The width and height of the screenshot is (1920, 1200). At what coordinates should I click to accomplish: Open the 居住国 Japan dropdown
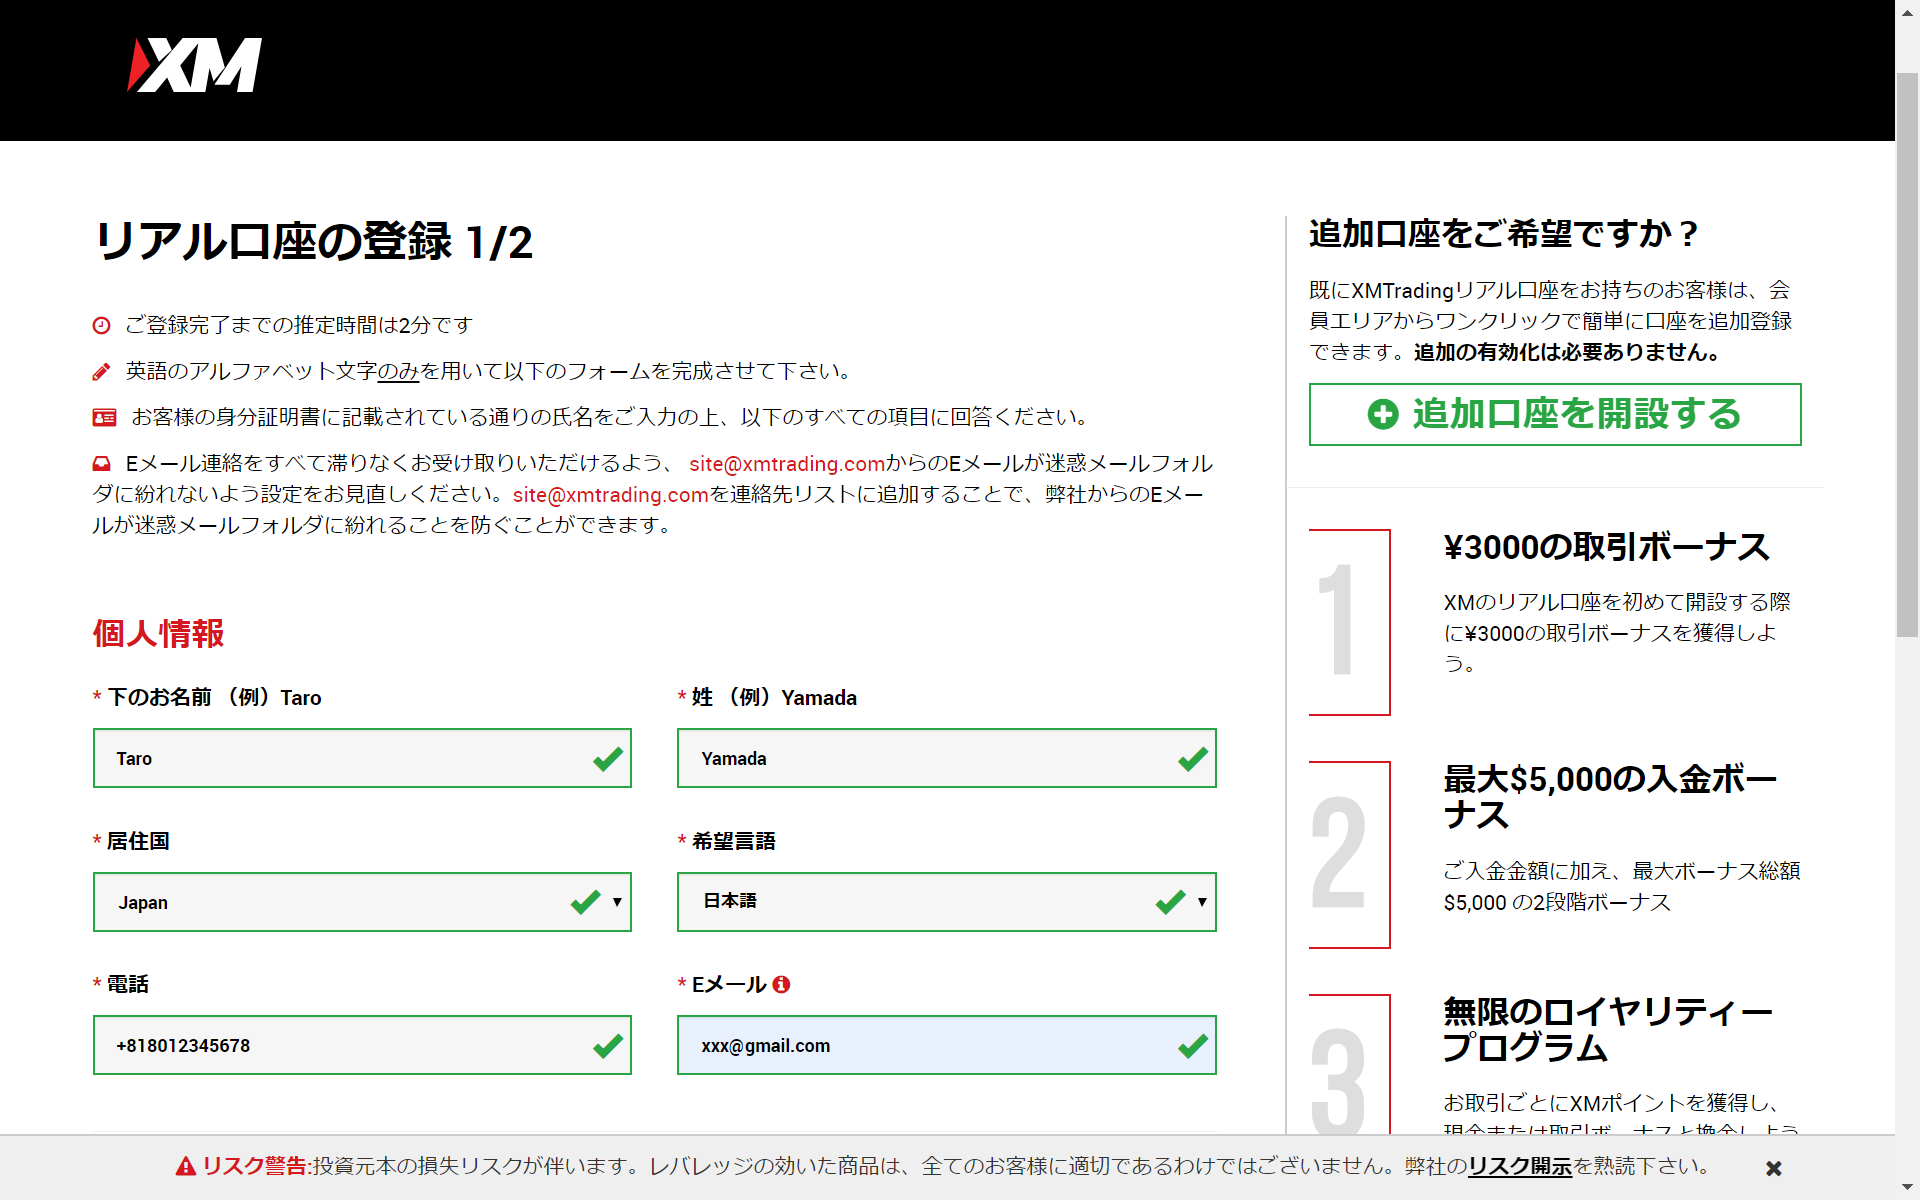tap(362, 902)
